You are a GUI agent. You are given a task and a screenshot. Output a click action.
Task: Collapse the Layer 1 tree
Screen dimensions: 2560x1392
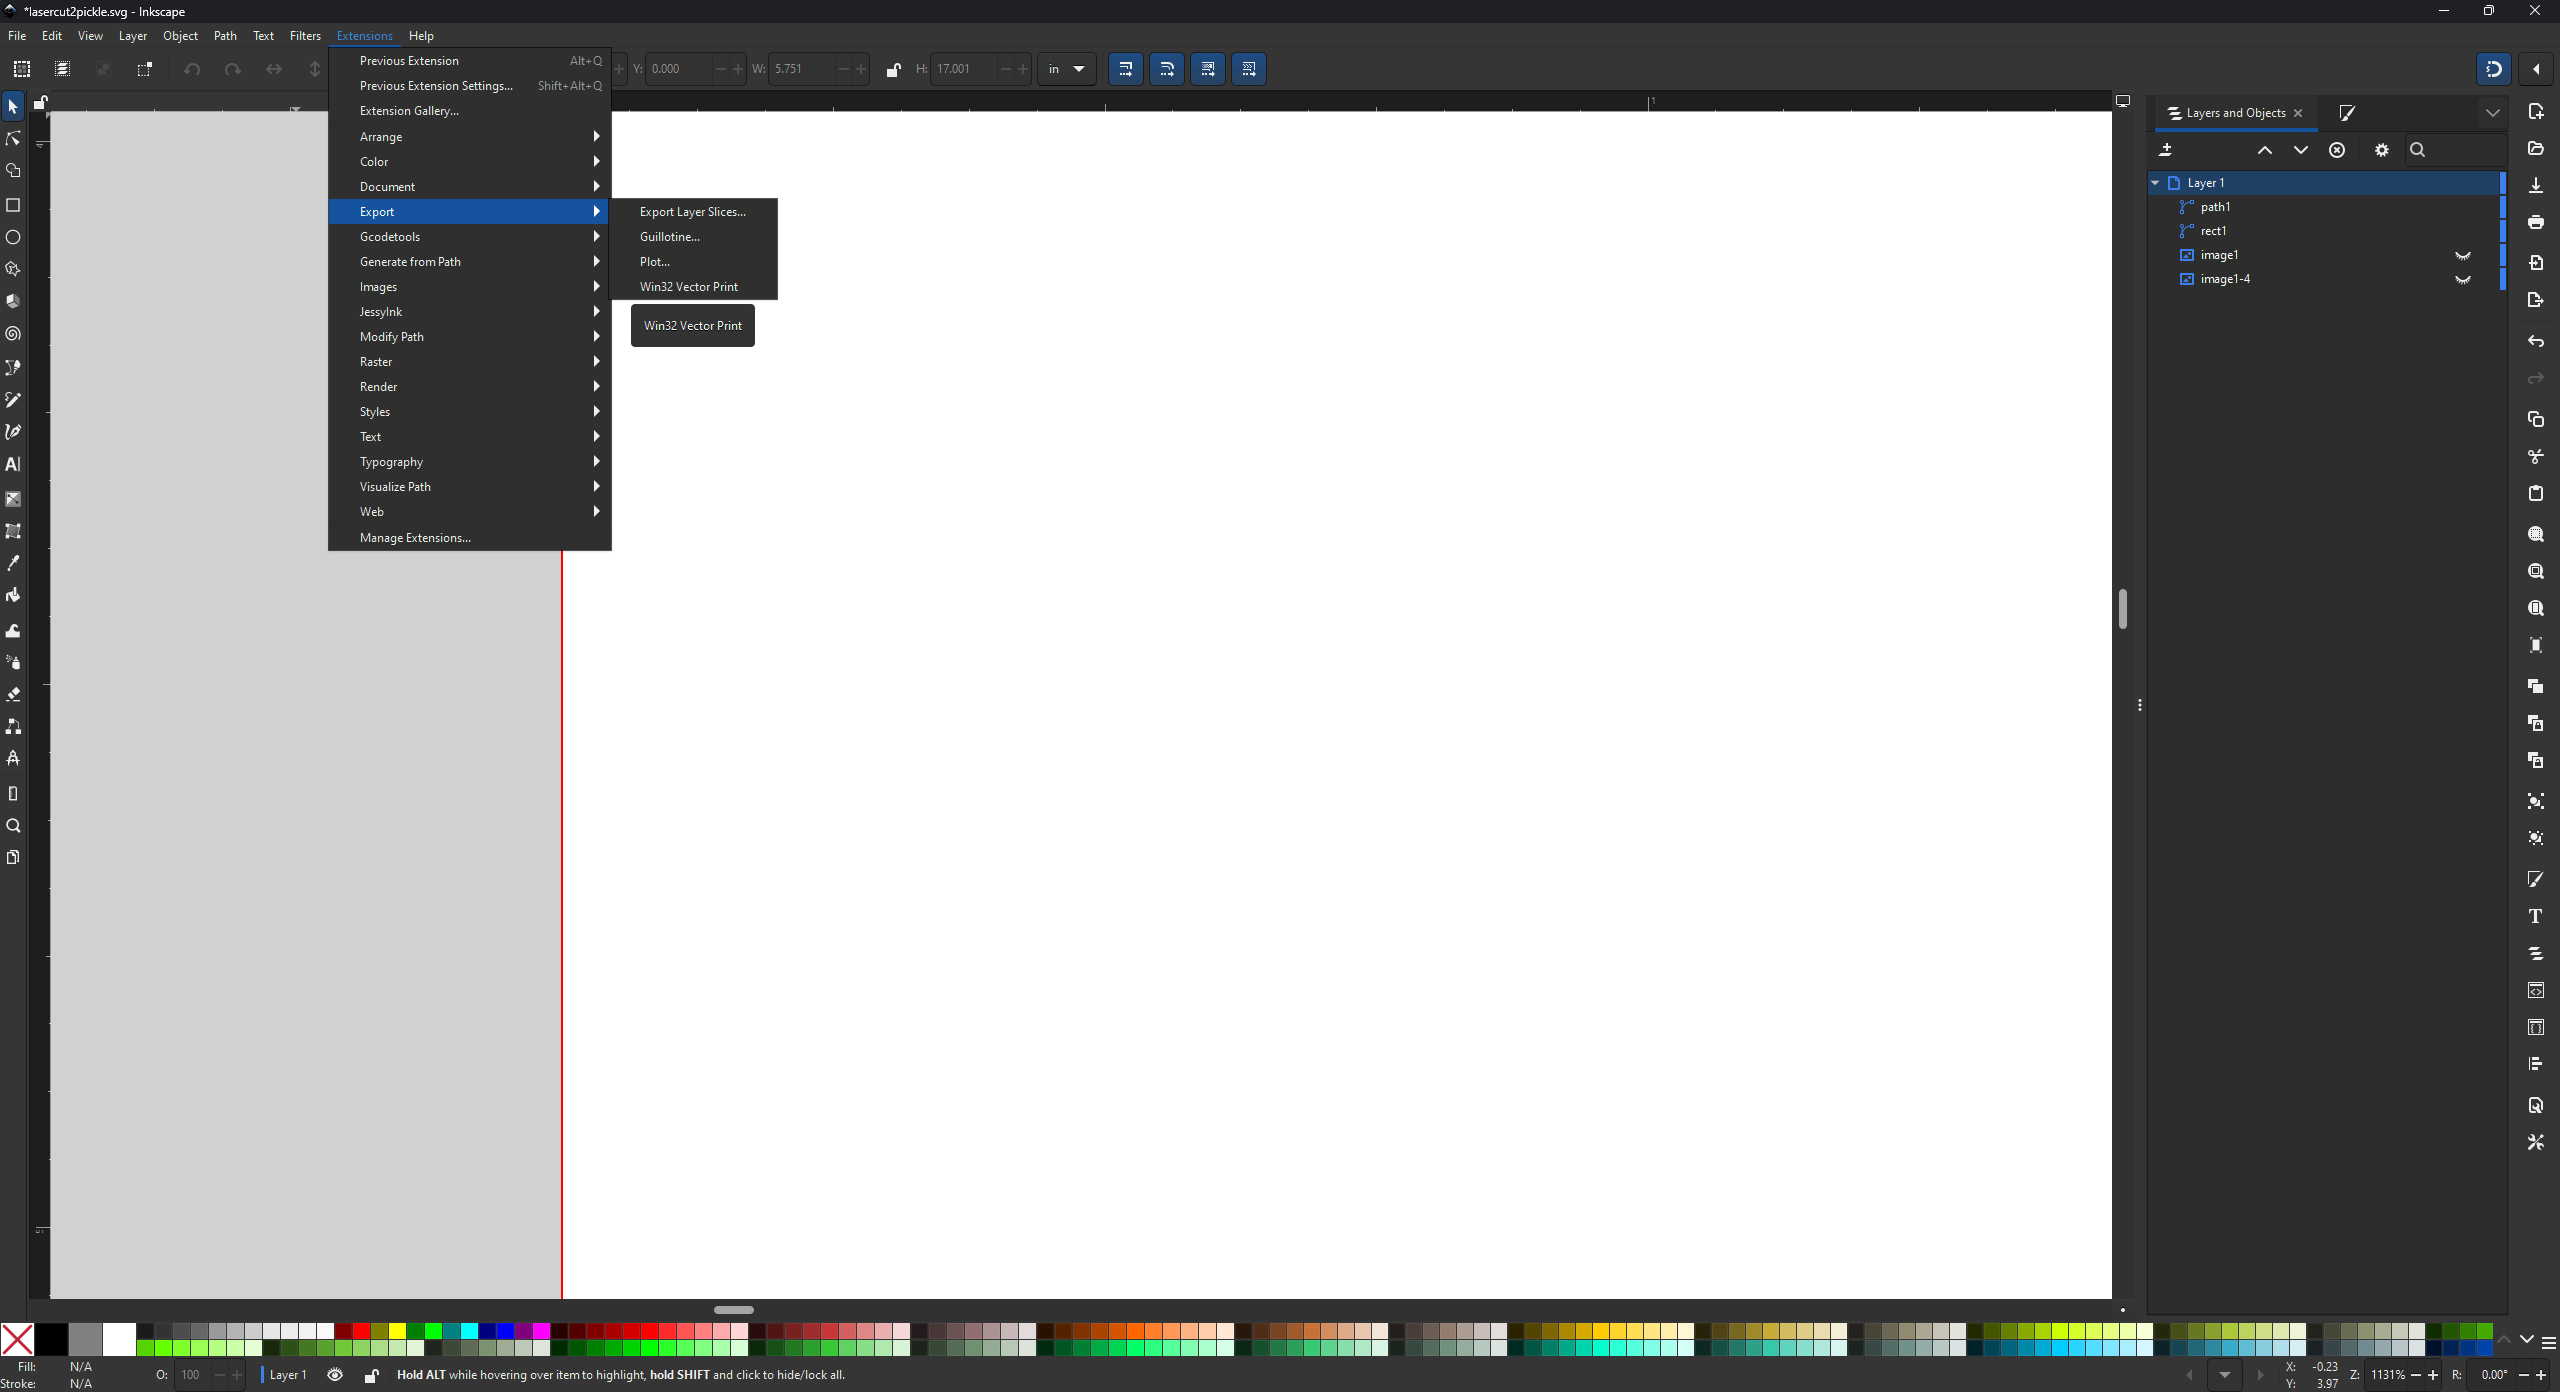tap(2156, 183)
